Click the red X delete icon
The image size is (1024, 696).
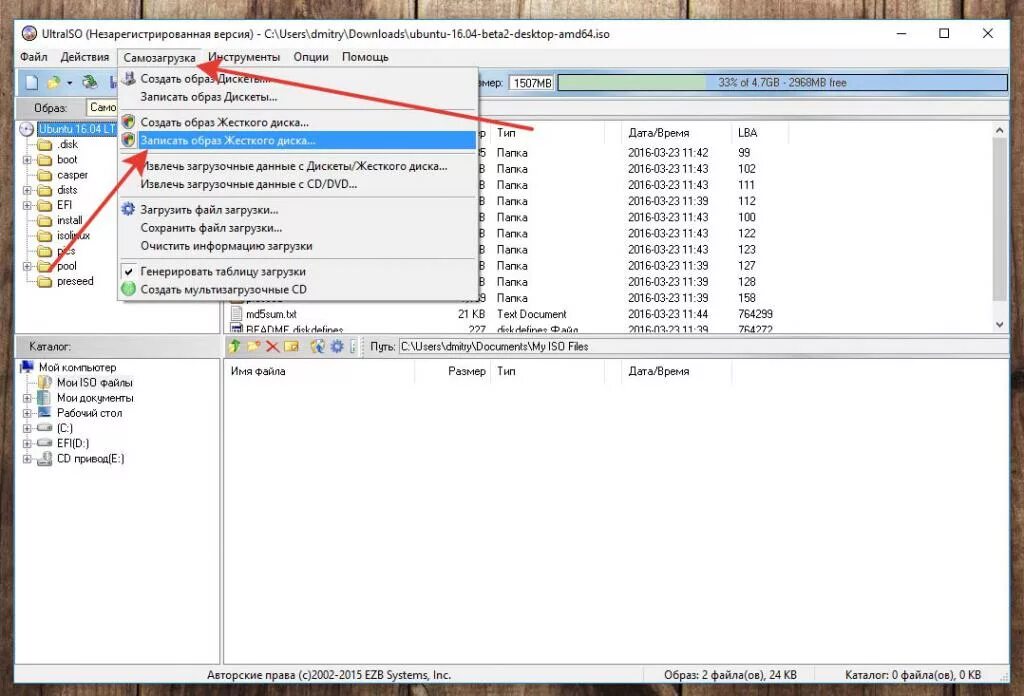272,346
